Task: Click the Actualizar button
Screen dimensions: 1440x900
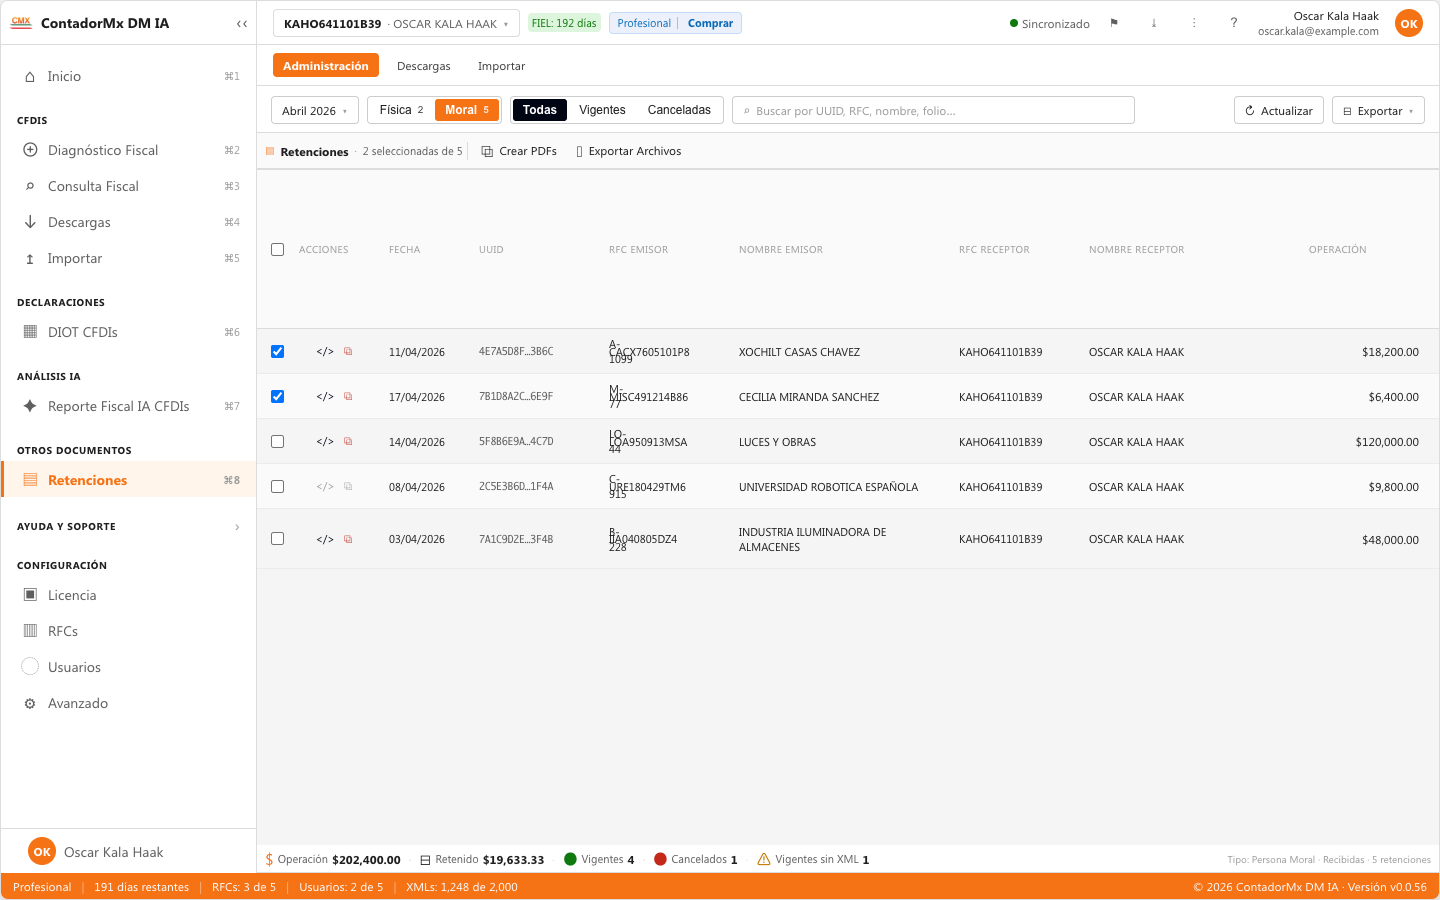Action: click(x=1279, y=110)
